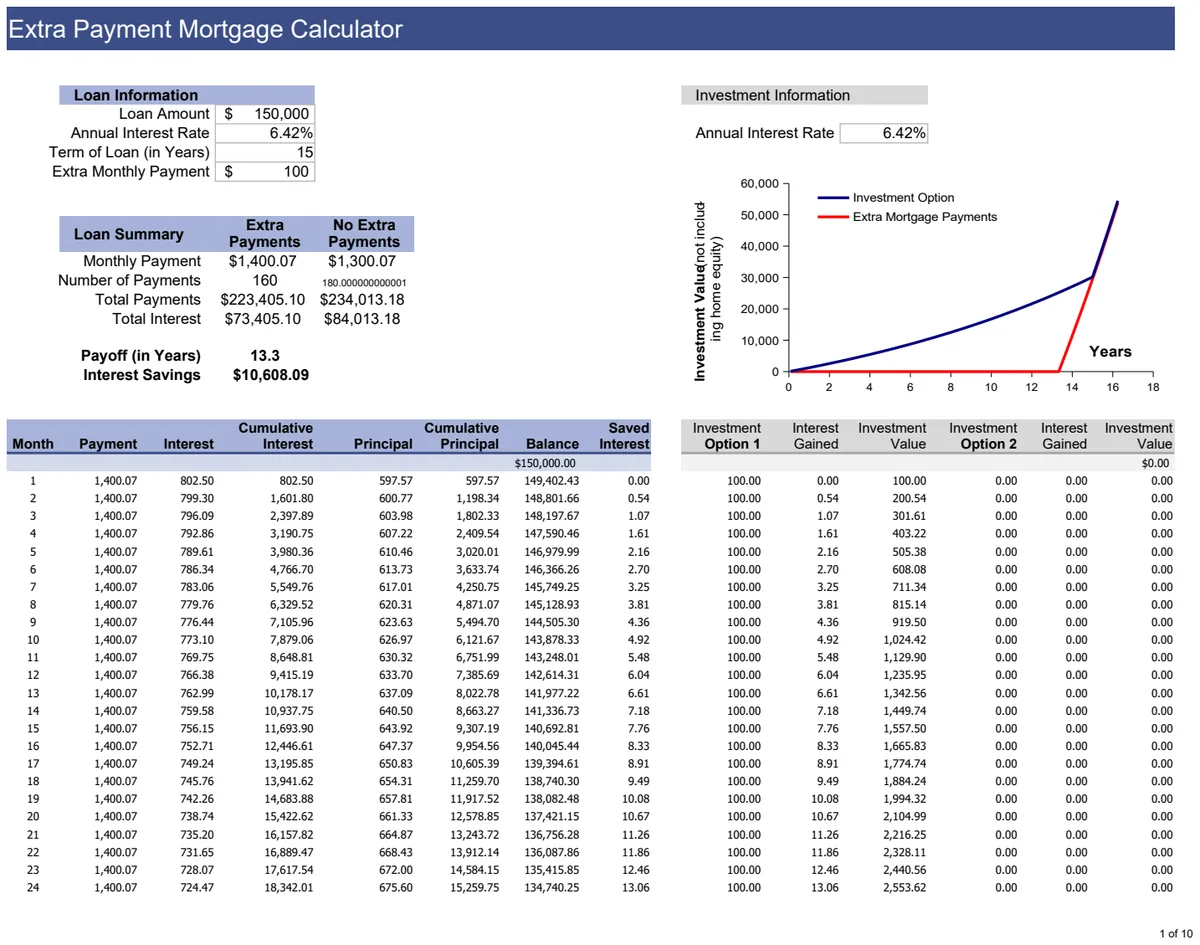Click Number of Payments value 160
The height and width of the screenshot is (945, 1200).
coord(265,280)
